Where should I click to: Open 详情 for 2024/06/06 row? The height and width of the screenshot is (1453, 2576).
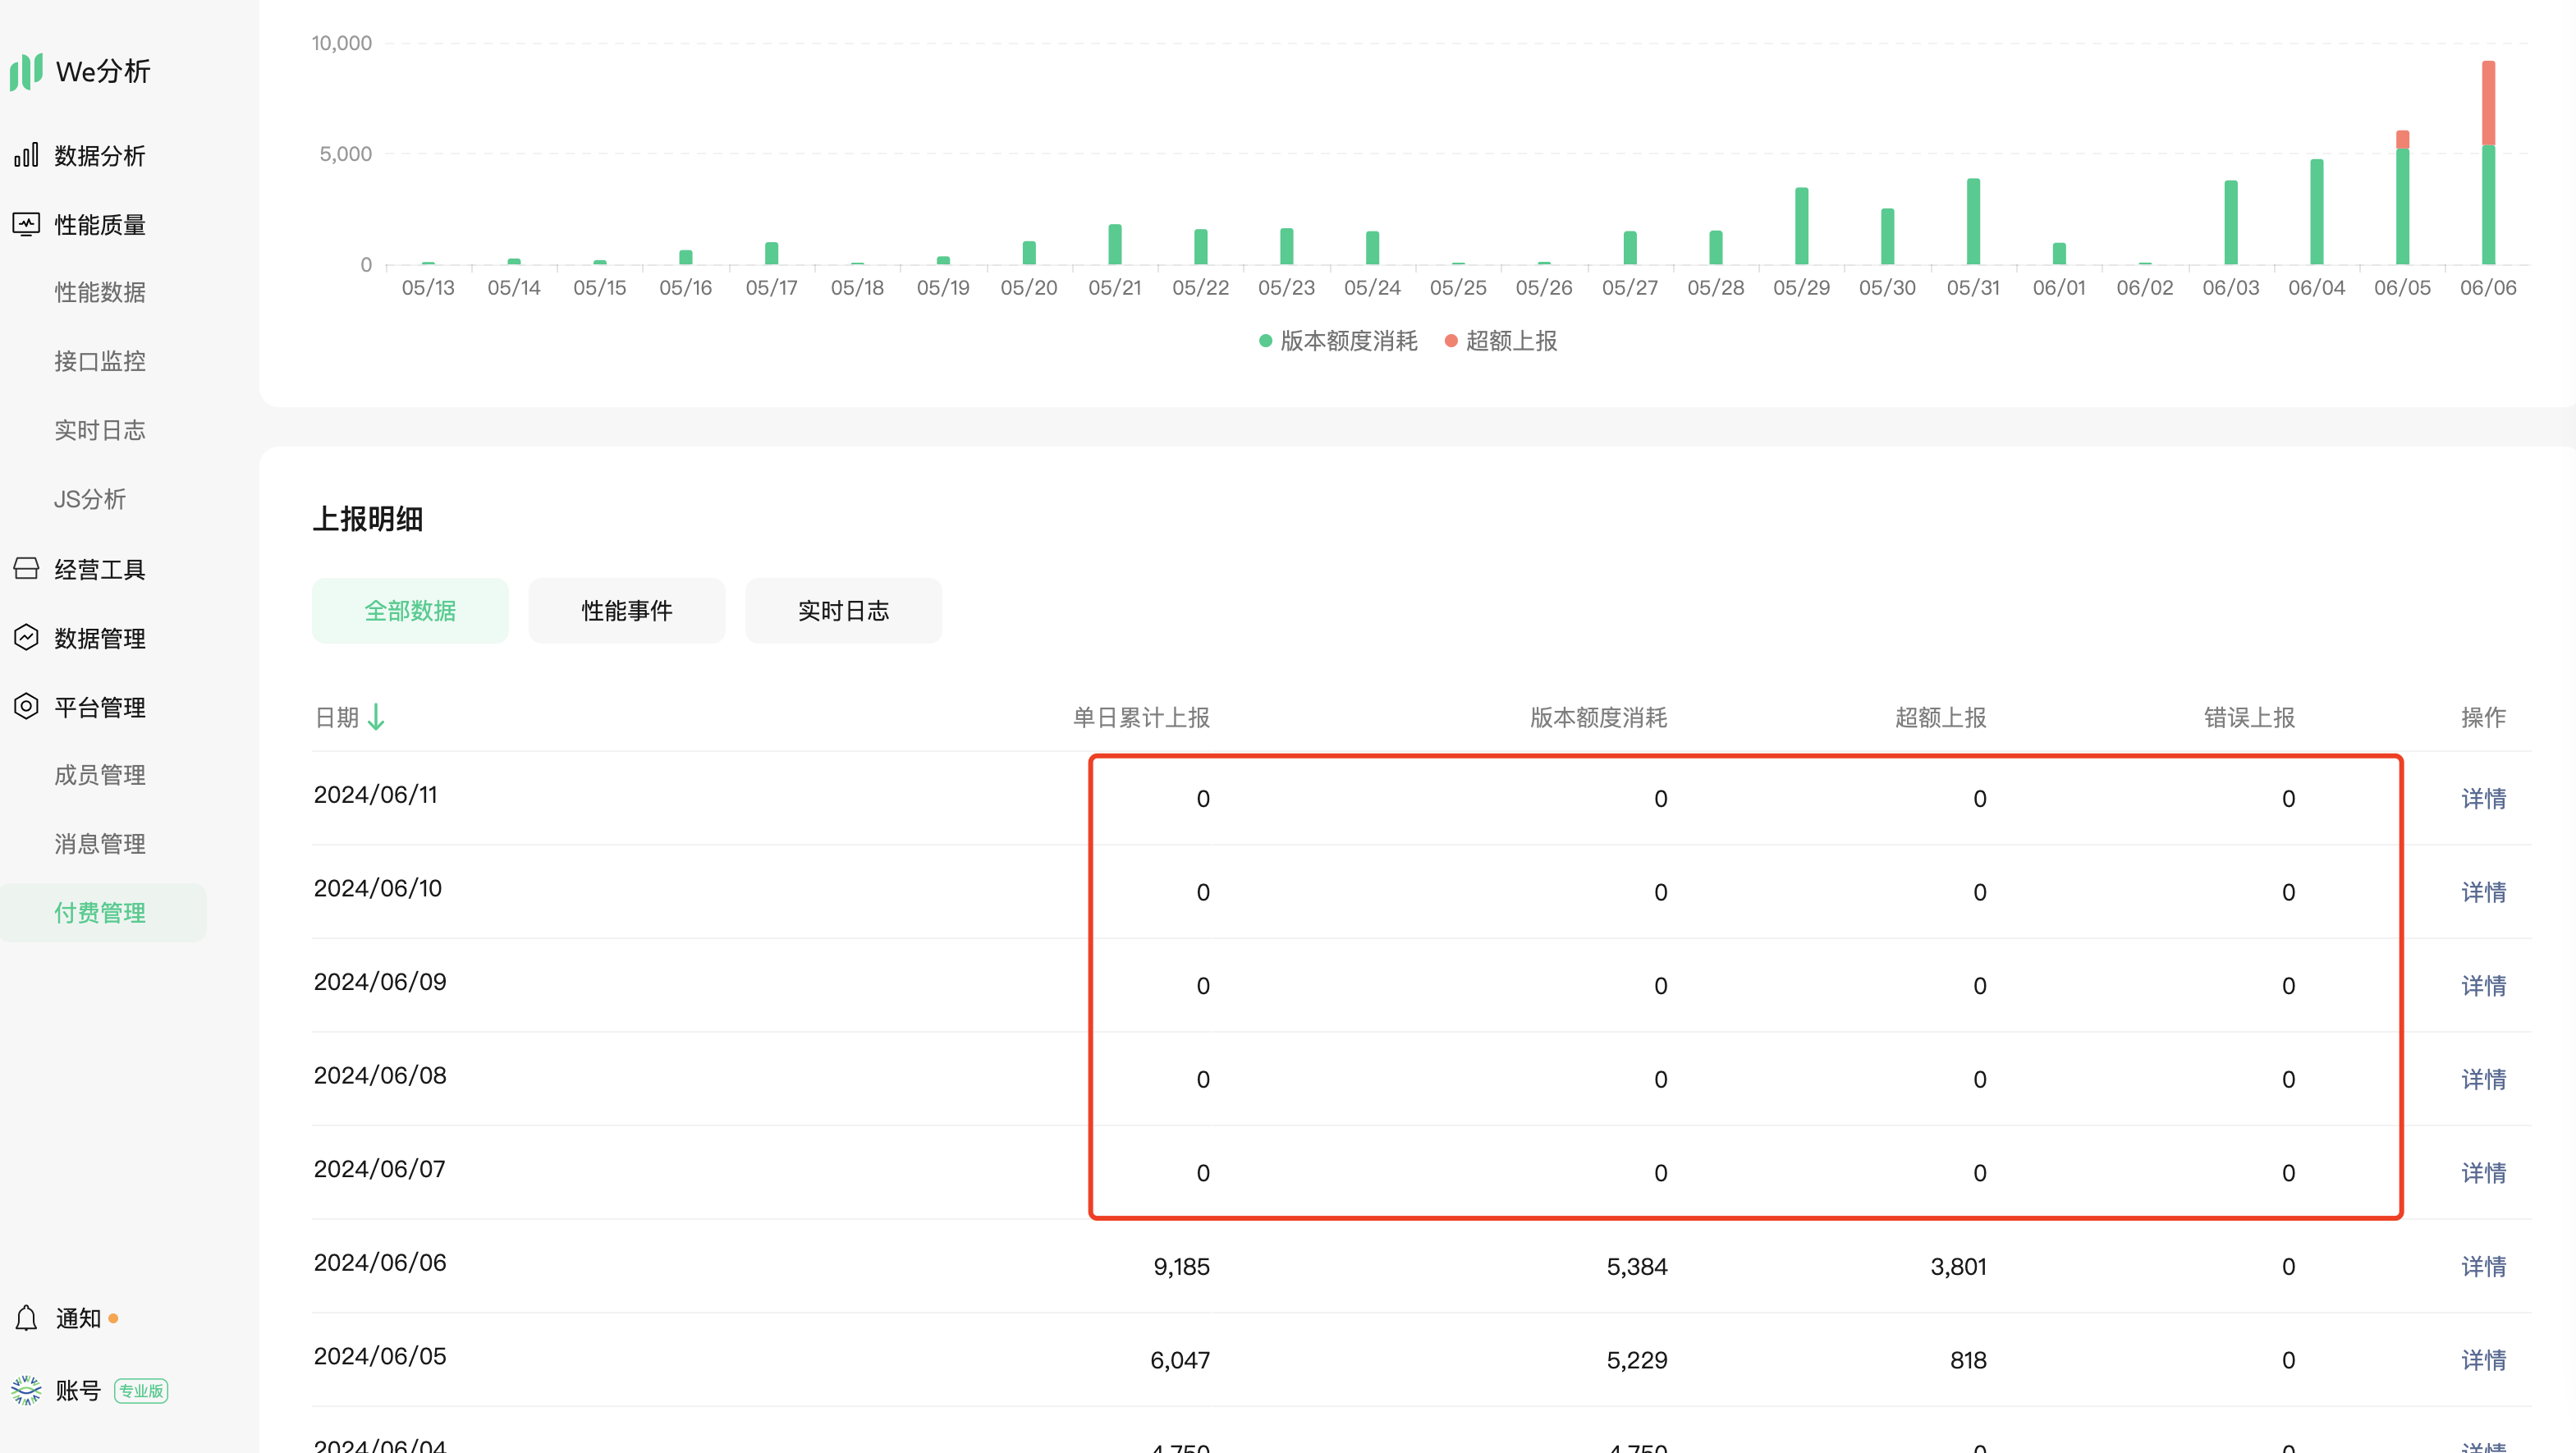pos(2482,1266)
